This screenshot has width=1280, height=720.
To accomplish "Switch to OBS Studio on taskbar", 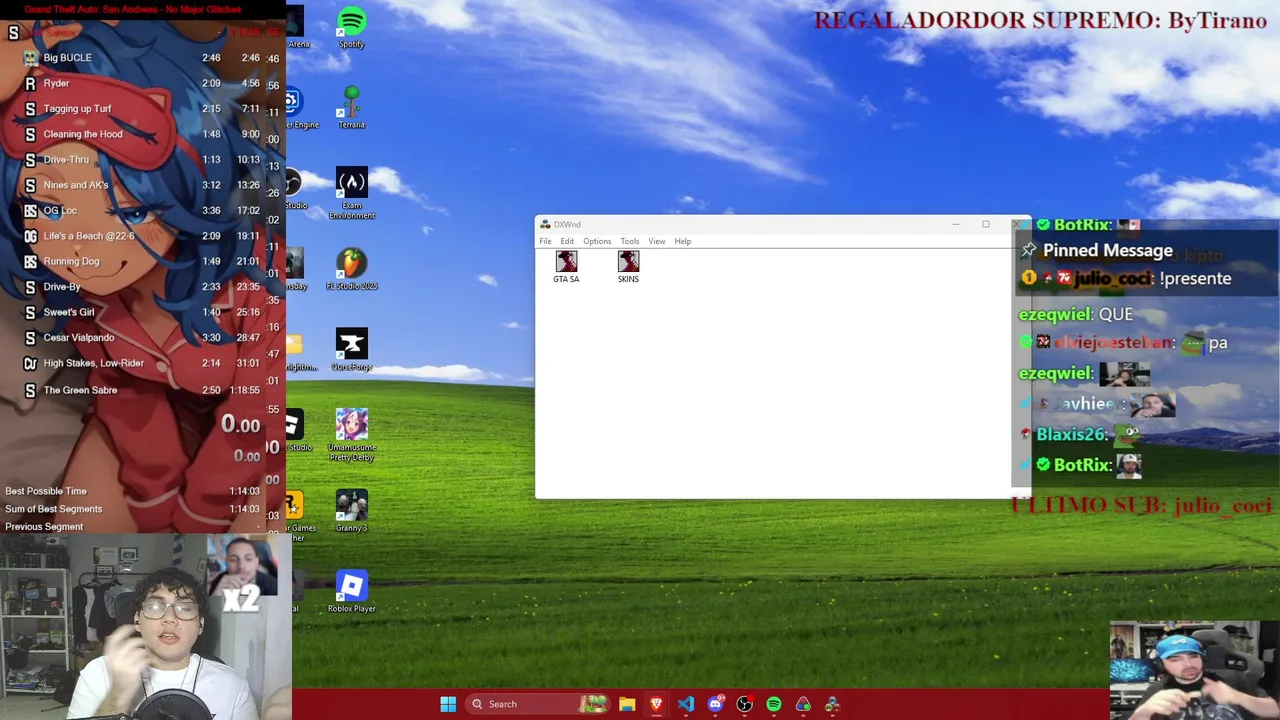I will (744, 704).
